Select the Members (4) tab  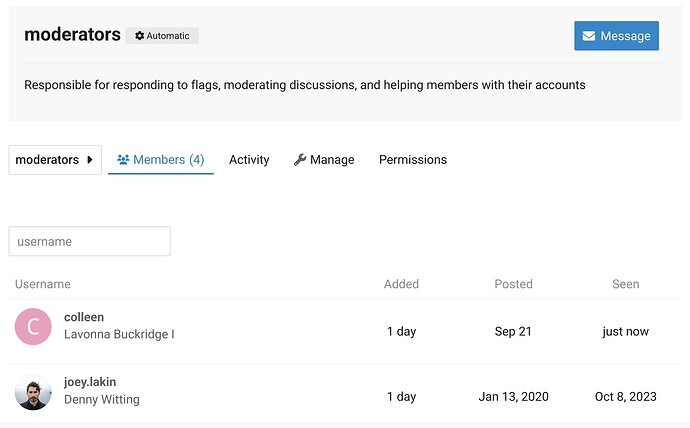point(161,160)
